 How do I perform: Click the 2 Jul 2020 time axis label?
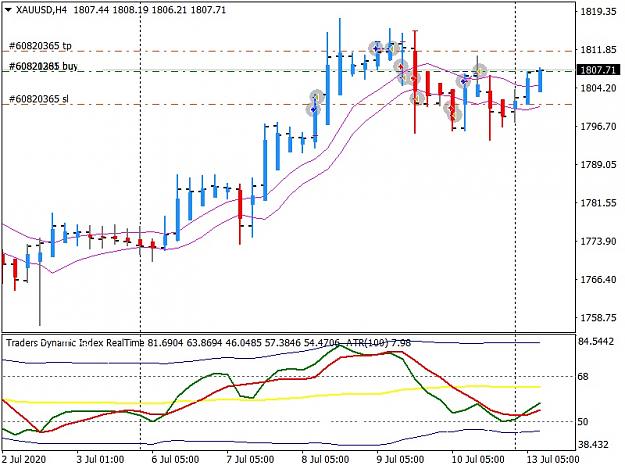(x=24, y=459)
